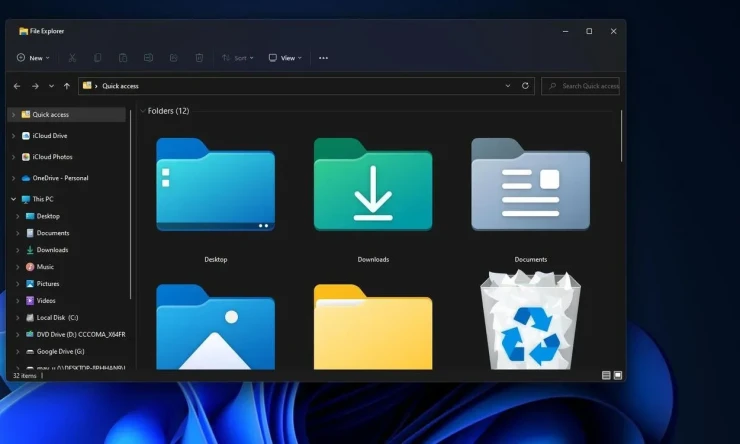This screenshot has width=740, height=444.
Task: Click the Copy icon in toolbar
Action: (98, 58)
